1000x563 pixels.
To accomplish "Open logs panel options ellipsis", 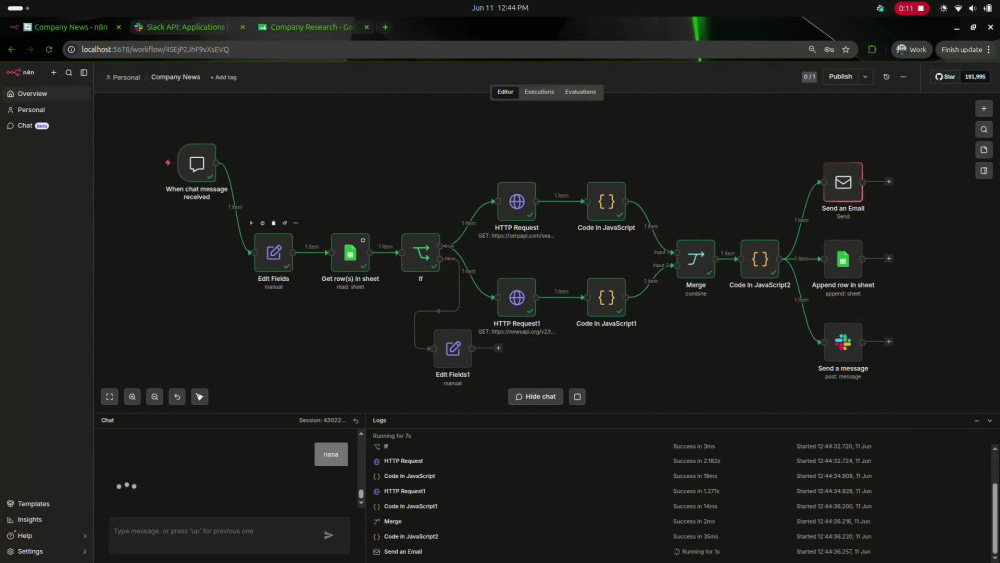I will (976, 421).
